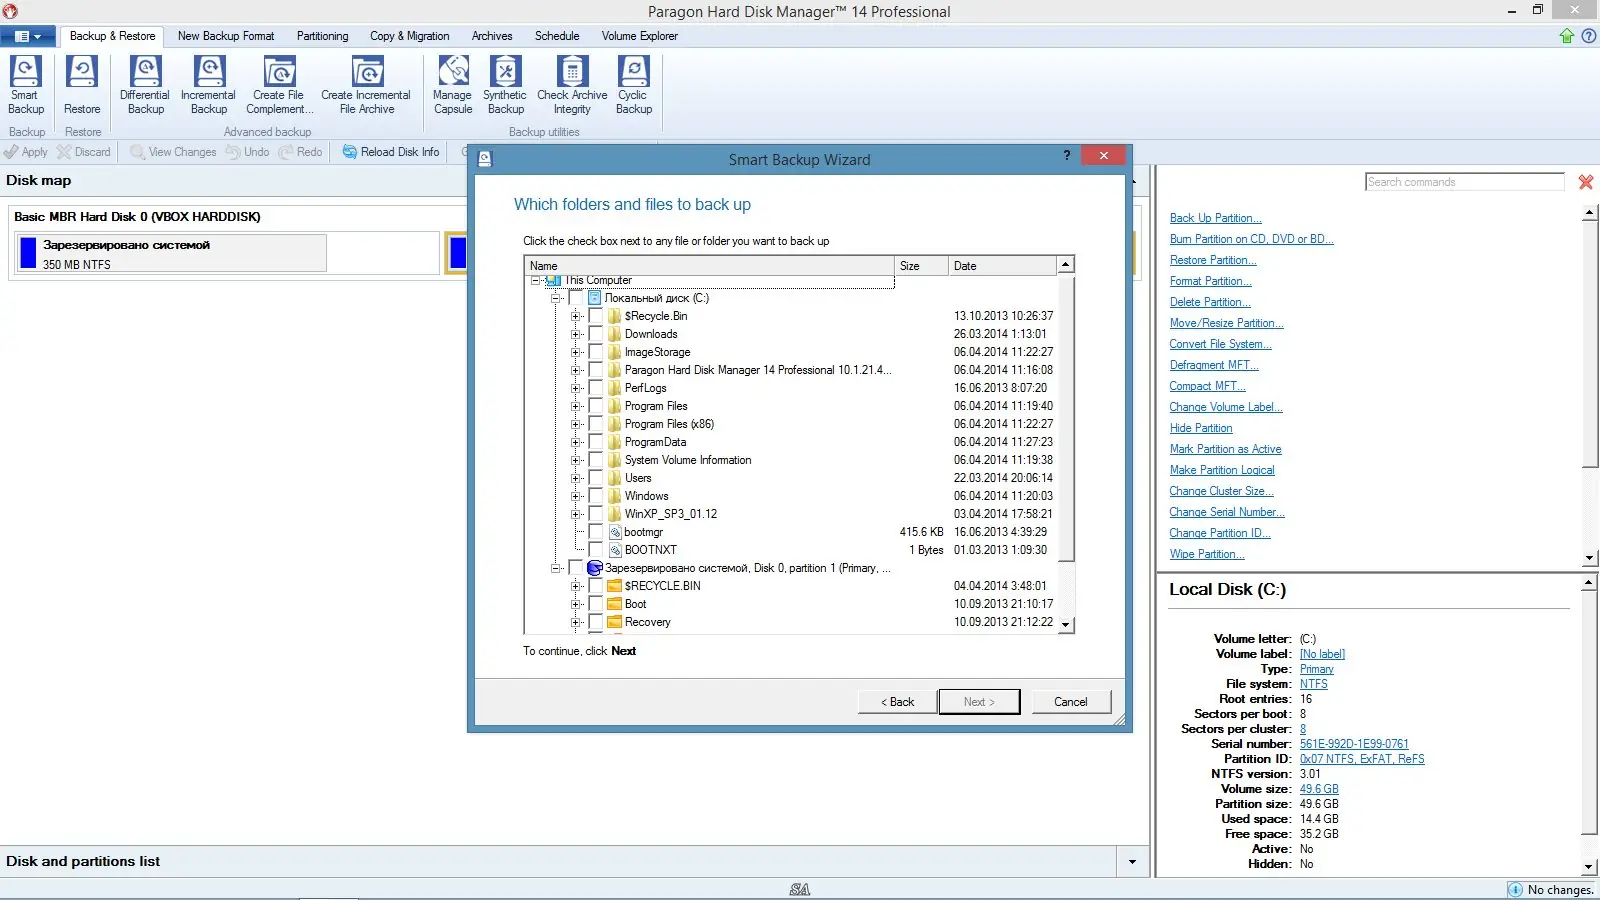Run Check Archive Integrity
The image size is (1600, 900).
(572, 85)
